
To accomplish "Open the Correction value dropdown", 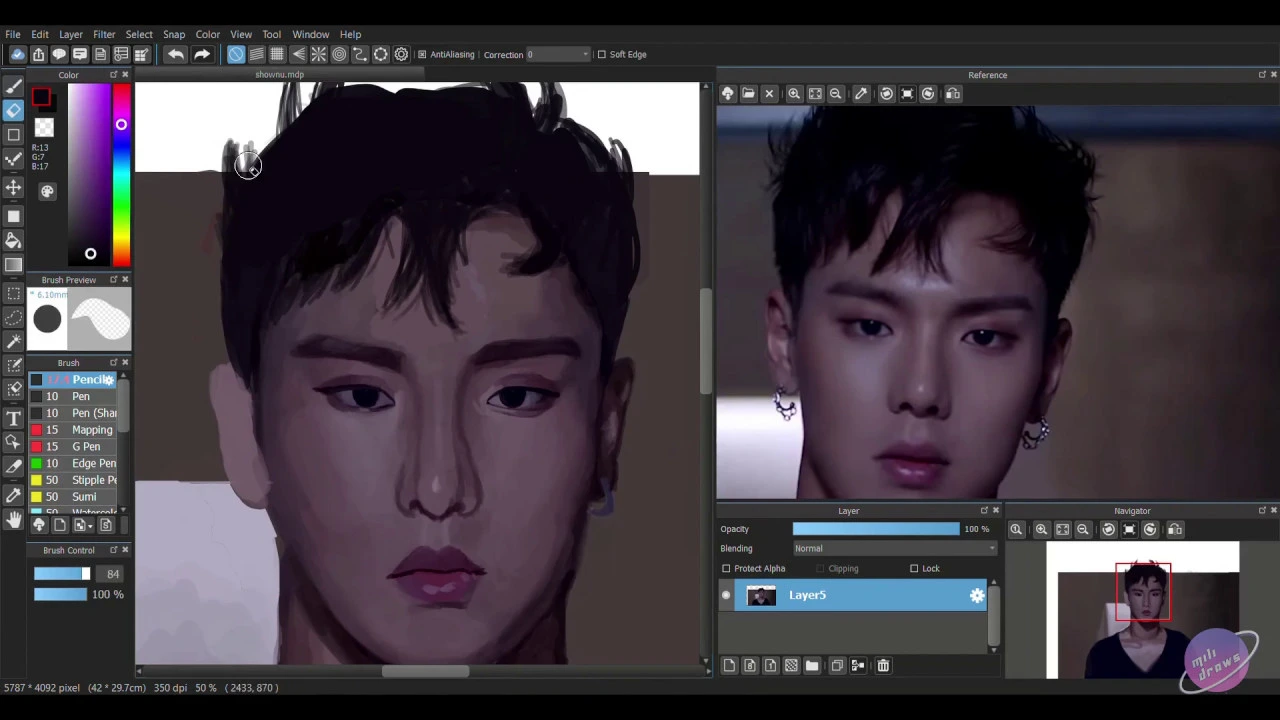I will pos(559,54).
